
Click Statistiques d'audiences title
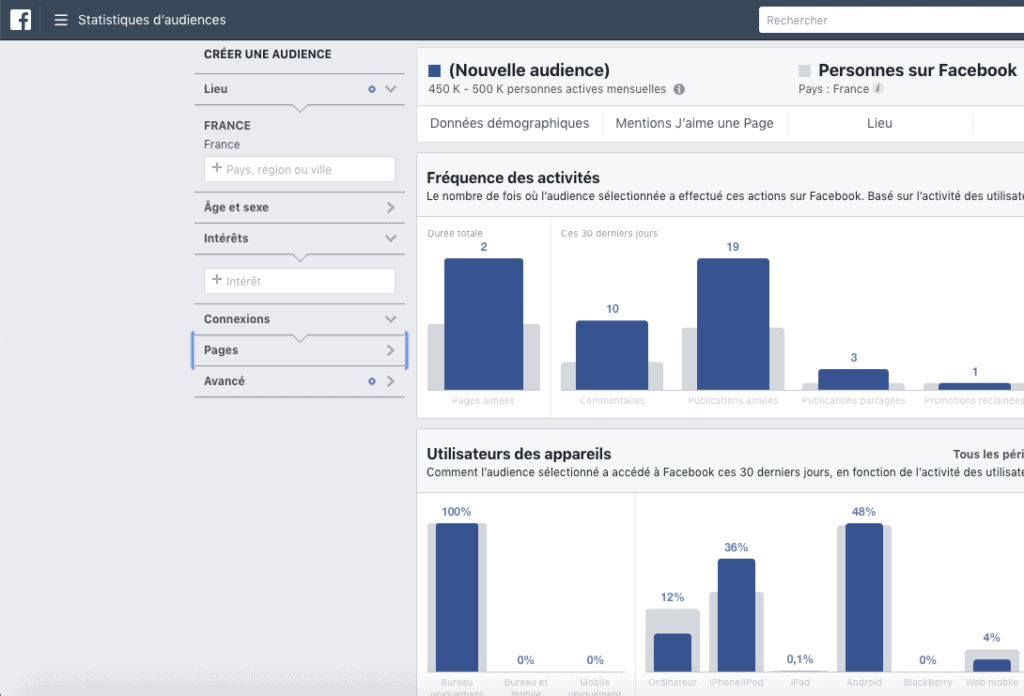point(152,20)
